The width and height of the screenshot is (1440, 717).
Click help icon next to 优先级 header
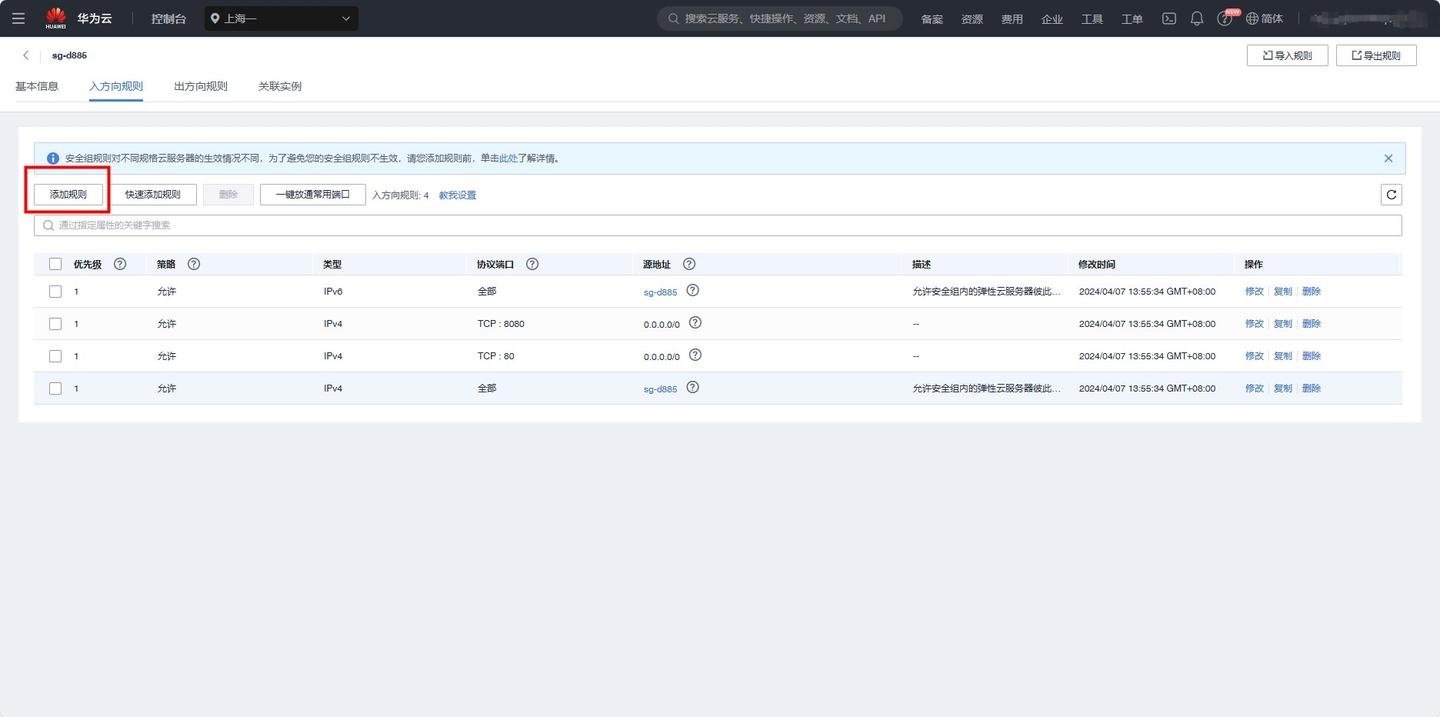pos(120,264)
